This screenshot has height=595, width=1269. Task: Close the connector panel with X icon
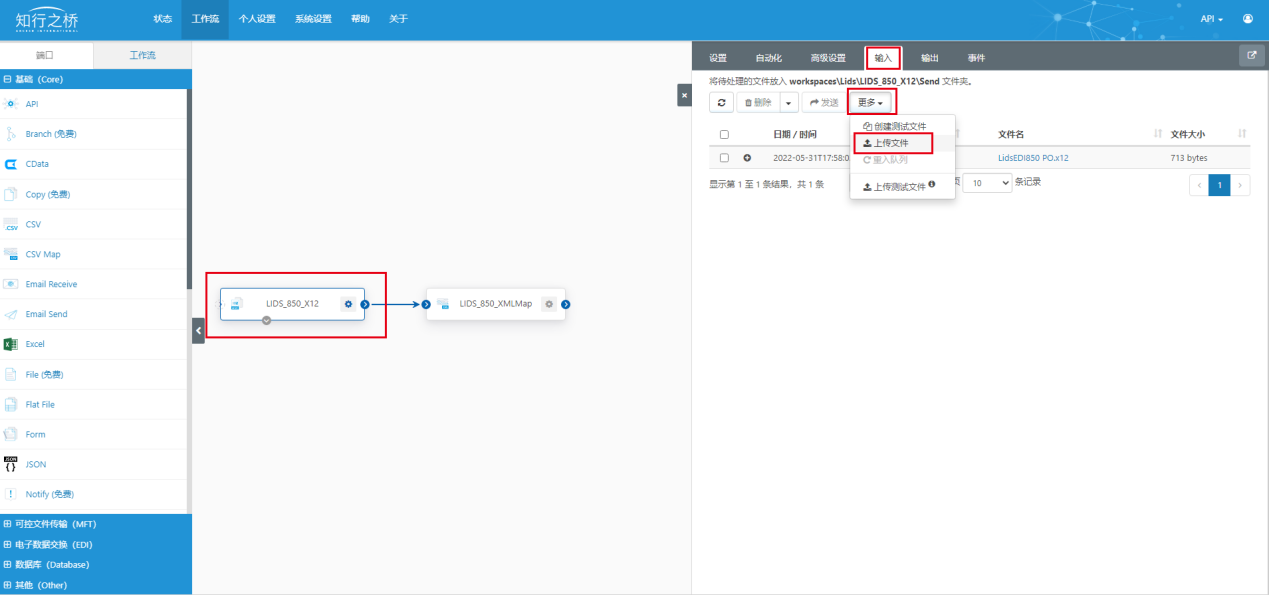(684, 95)
